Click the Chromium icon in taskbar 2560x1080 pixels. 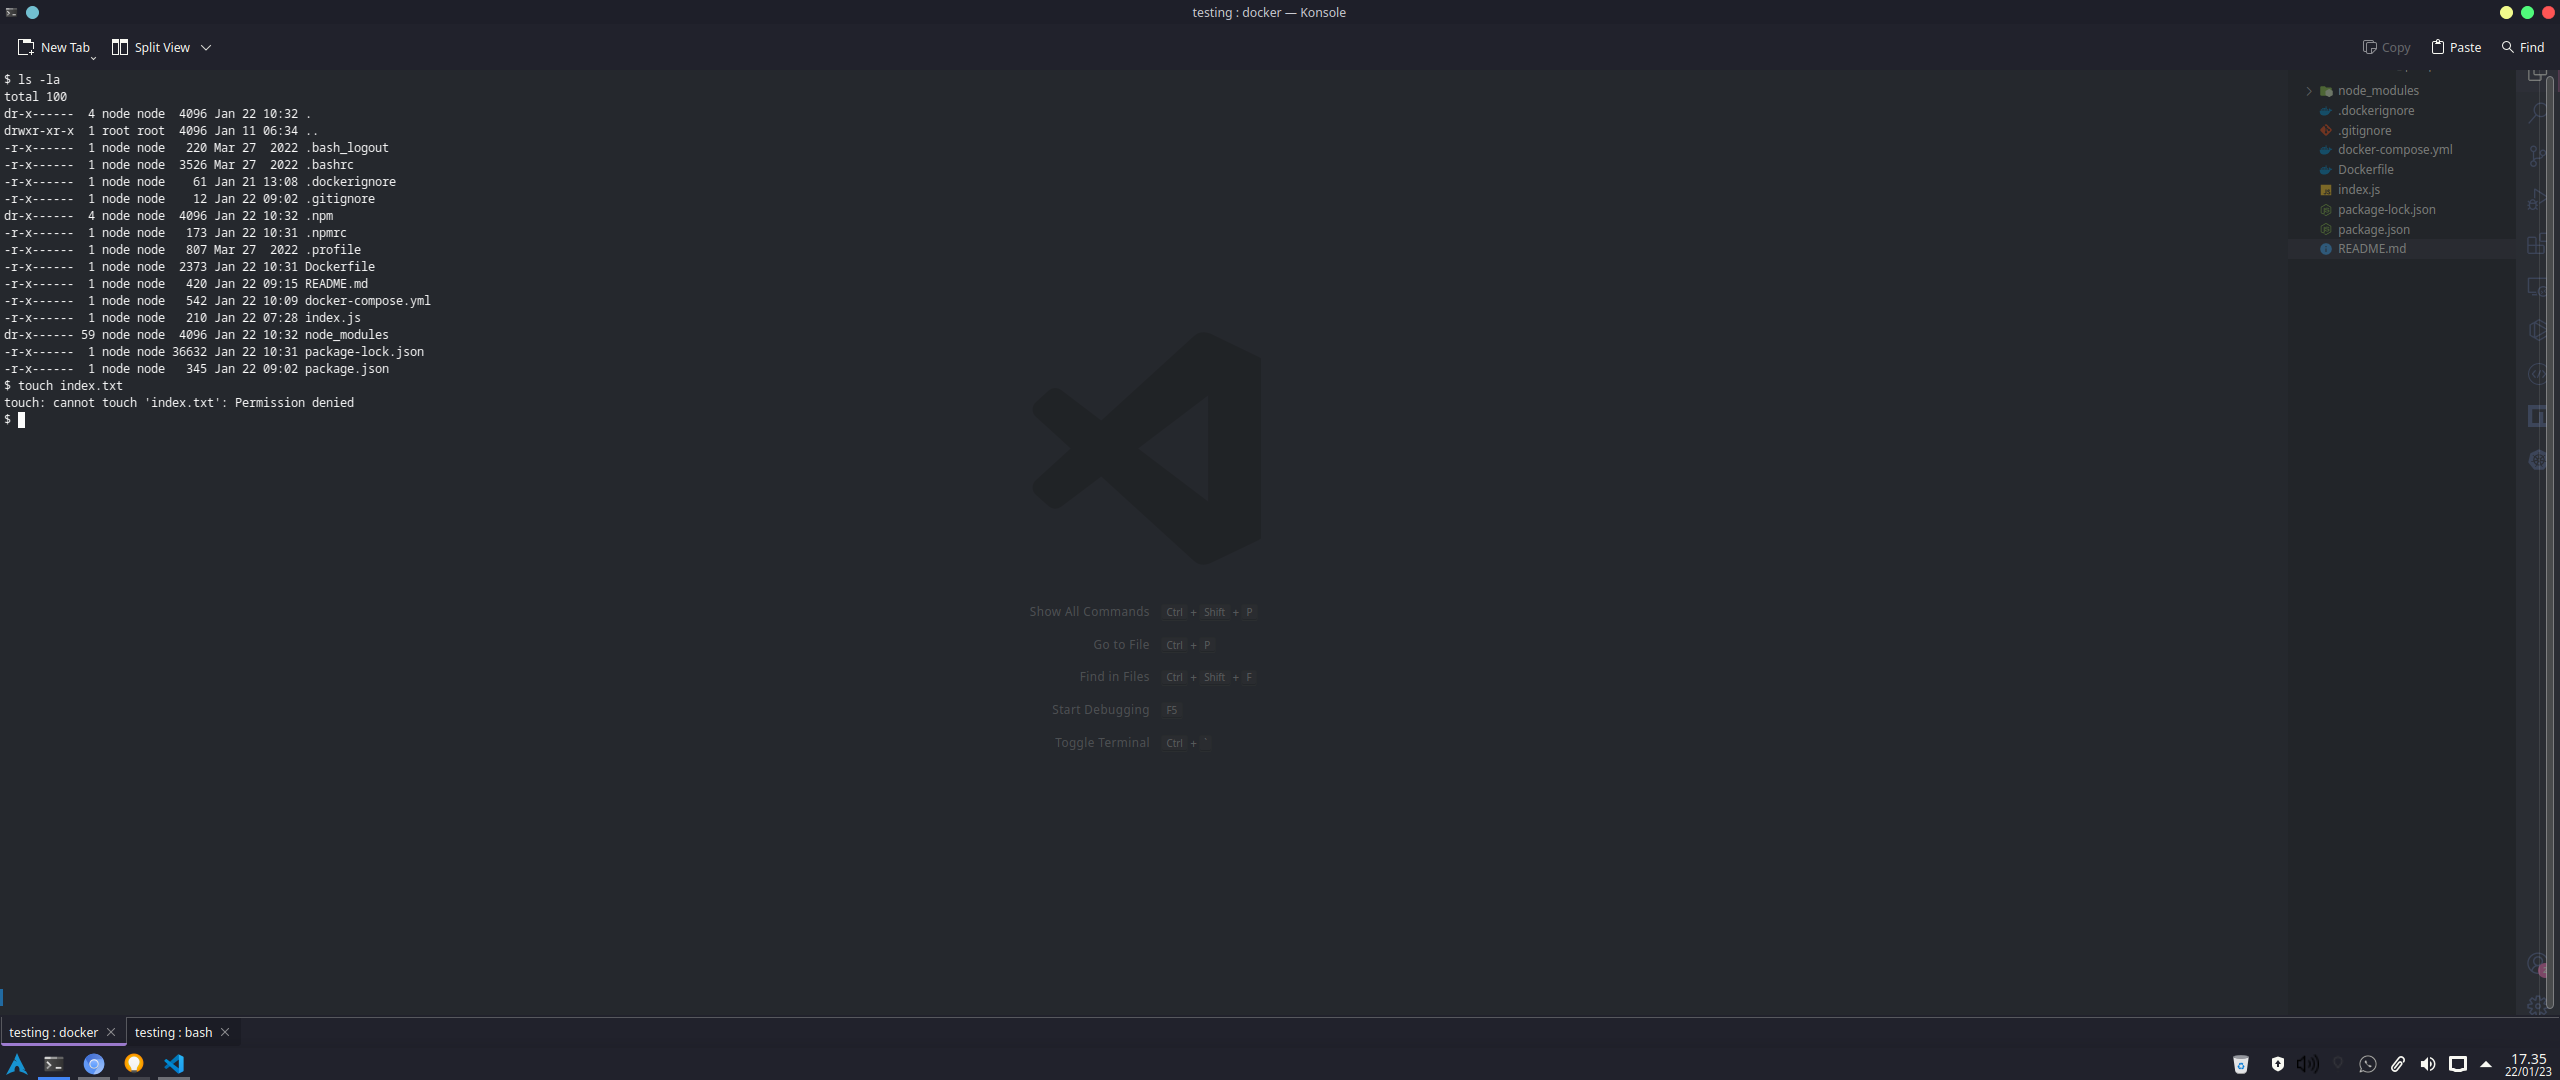pyautogui.click(x=94, y=1063)
